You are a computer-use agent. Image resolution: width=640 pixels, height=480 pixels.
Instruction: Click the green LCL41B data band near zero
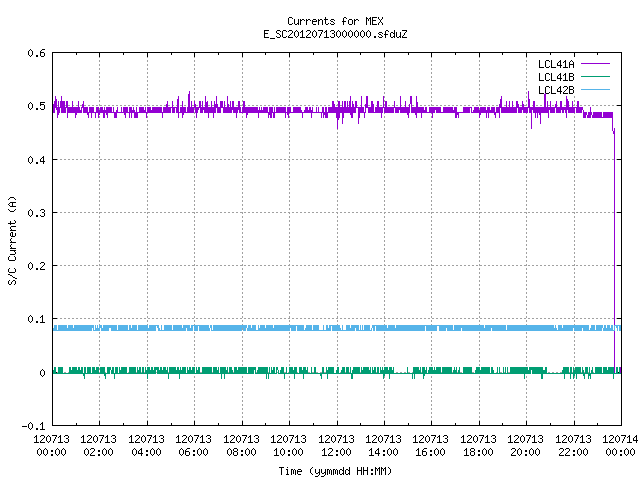(337, 371)
